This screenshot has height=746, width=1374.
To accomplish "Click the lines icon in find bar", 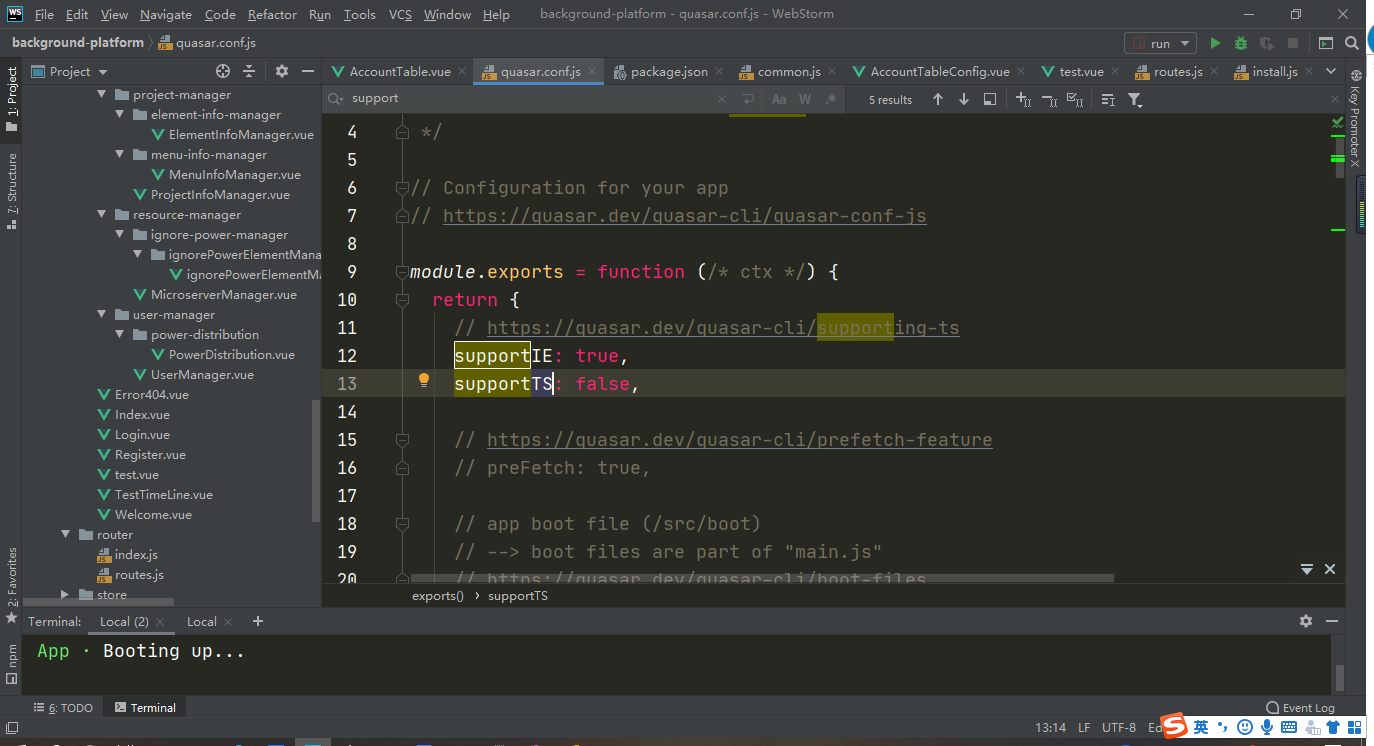I will (x=1108, y=99).
